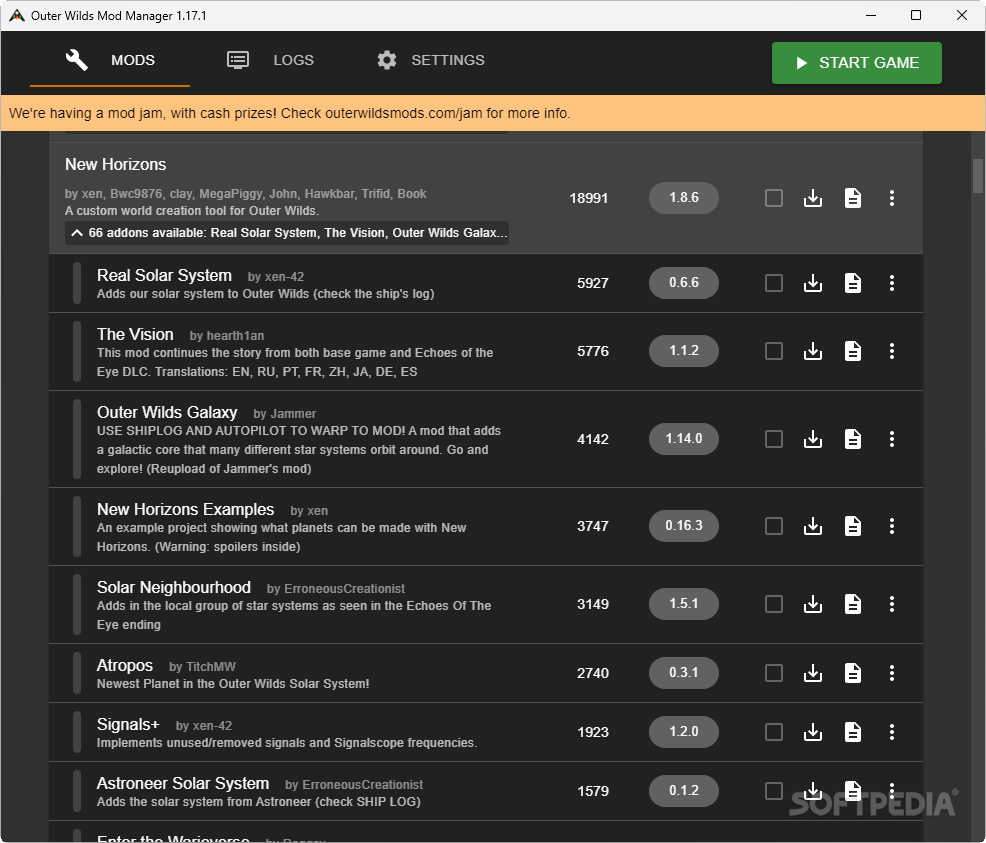Click the Outer Wilds app logo in the title bar
986x843 pixels.
[x=16, y=16]
